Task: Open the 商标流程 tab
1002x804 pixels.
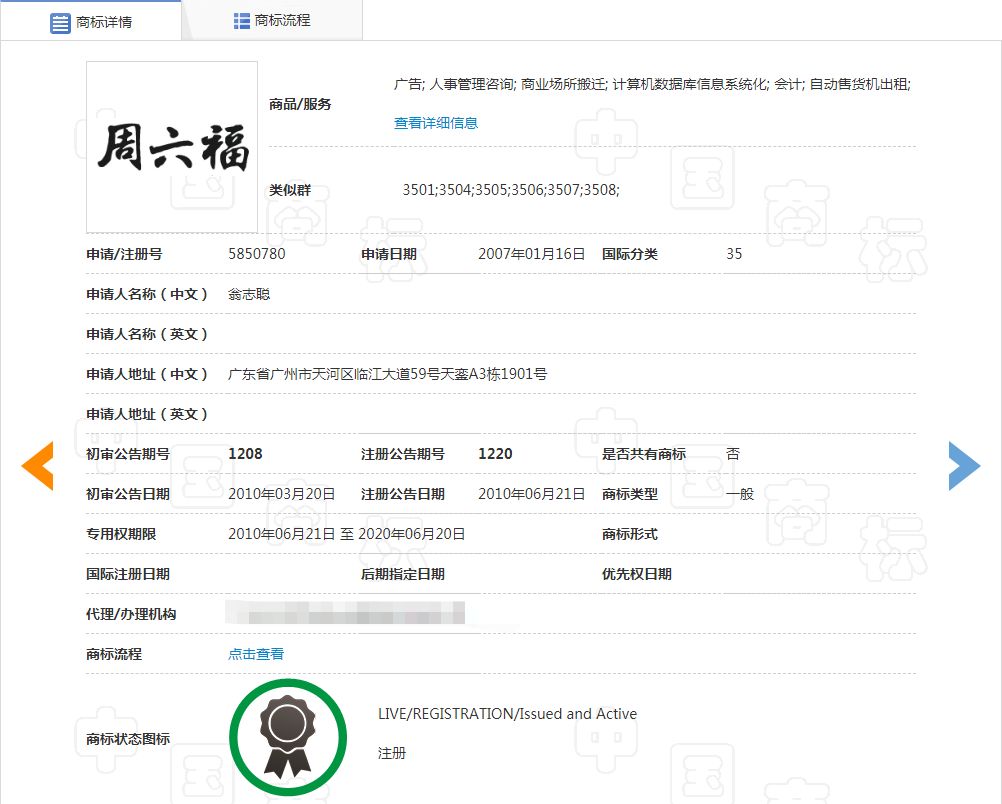Action: click(272, 20)
